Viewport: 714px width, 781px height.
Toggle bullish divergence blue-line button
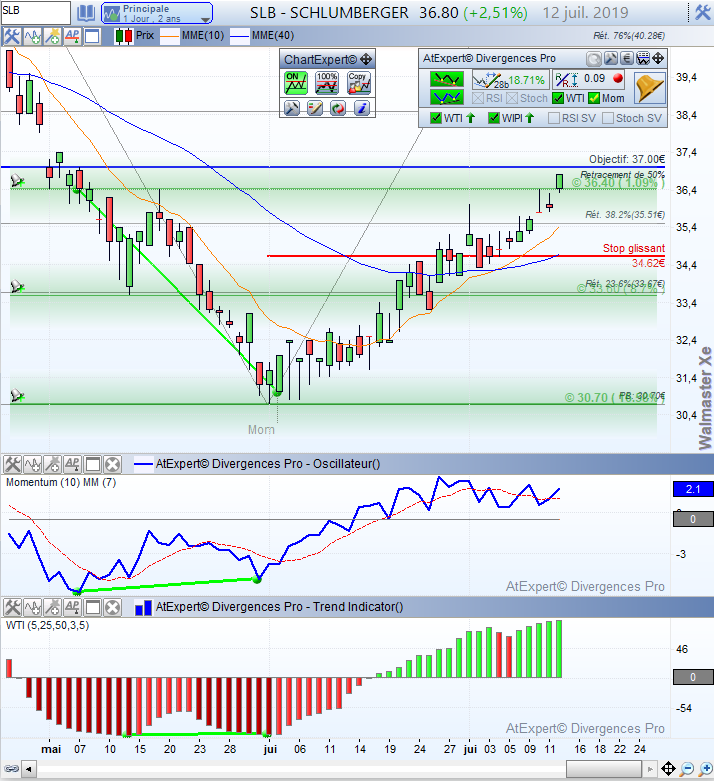(446, 97)
